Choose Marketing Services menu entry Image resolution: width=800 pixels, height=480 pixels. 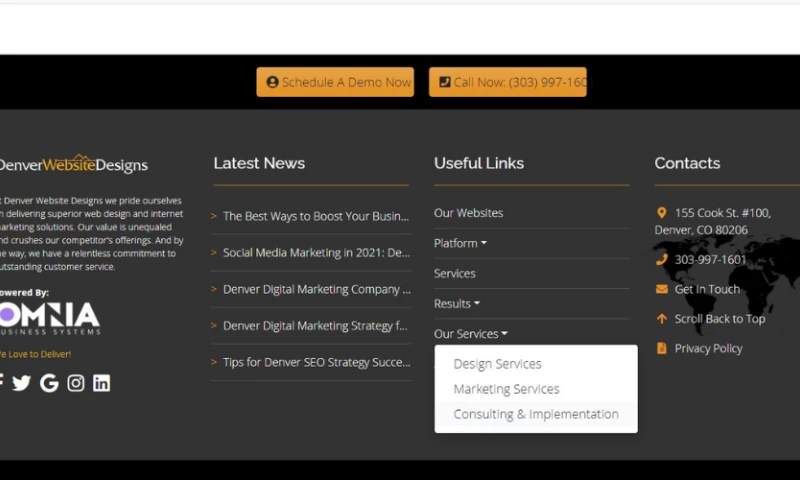[506, 389]
